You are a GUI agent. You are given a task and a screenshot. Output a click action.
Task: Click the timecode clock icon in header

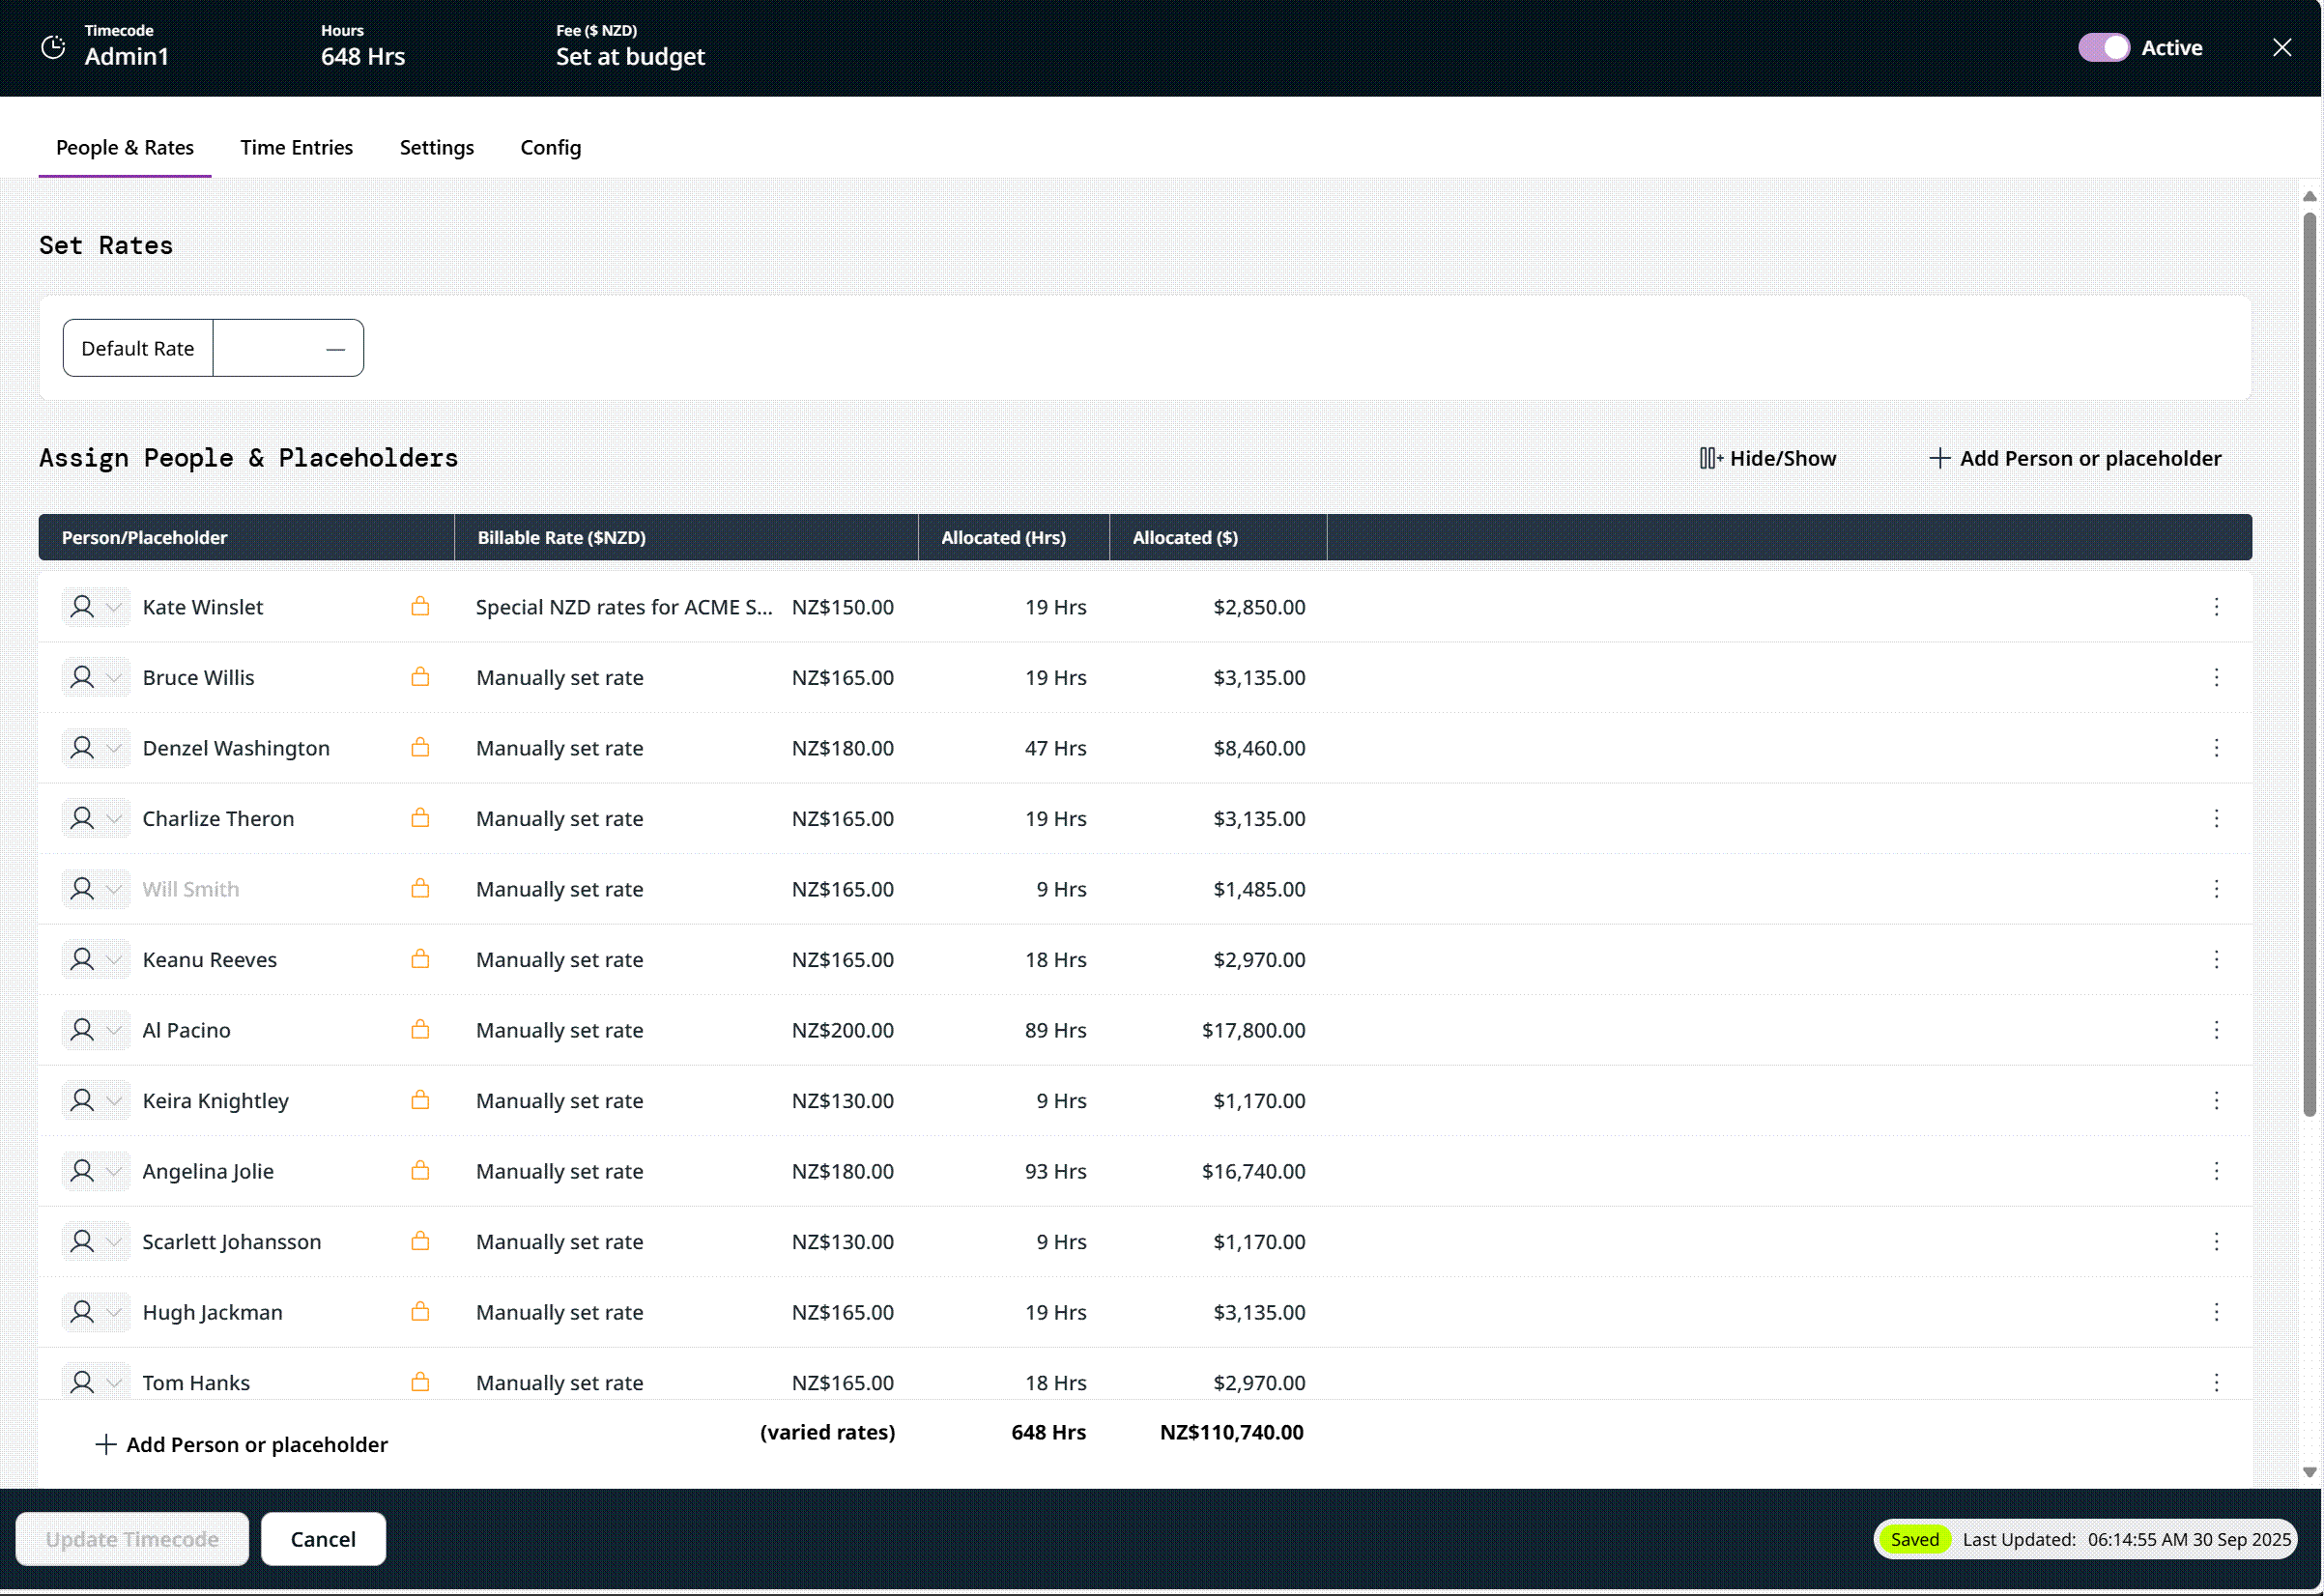[x=53, y=47]
